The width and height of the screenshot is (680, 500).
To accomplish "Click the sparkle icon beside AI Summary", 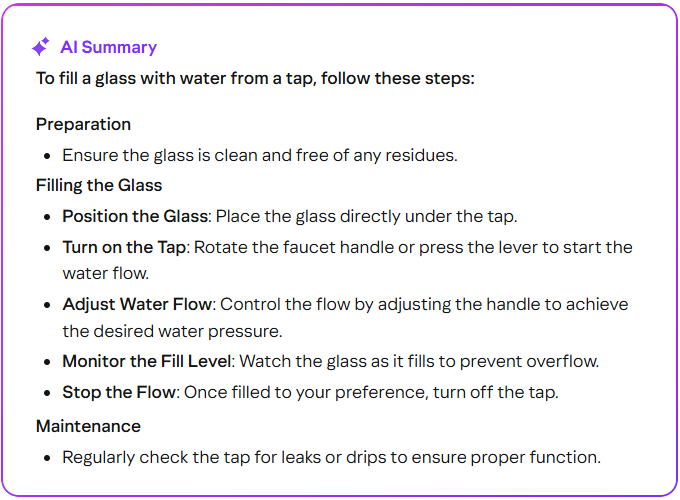I will [x=41, y=47].
